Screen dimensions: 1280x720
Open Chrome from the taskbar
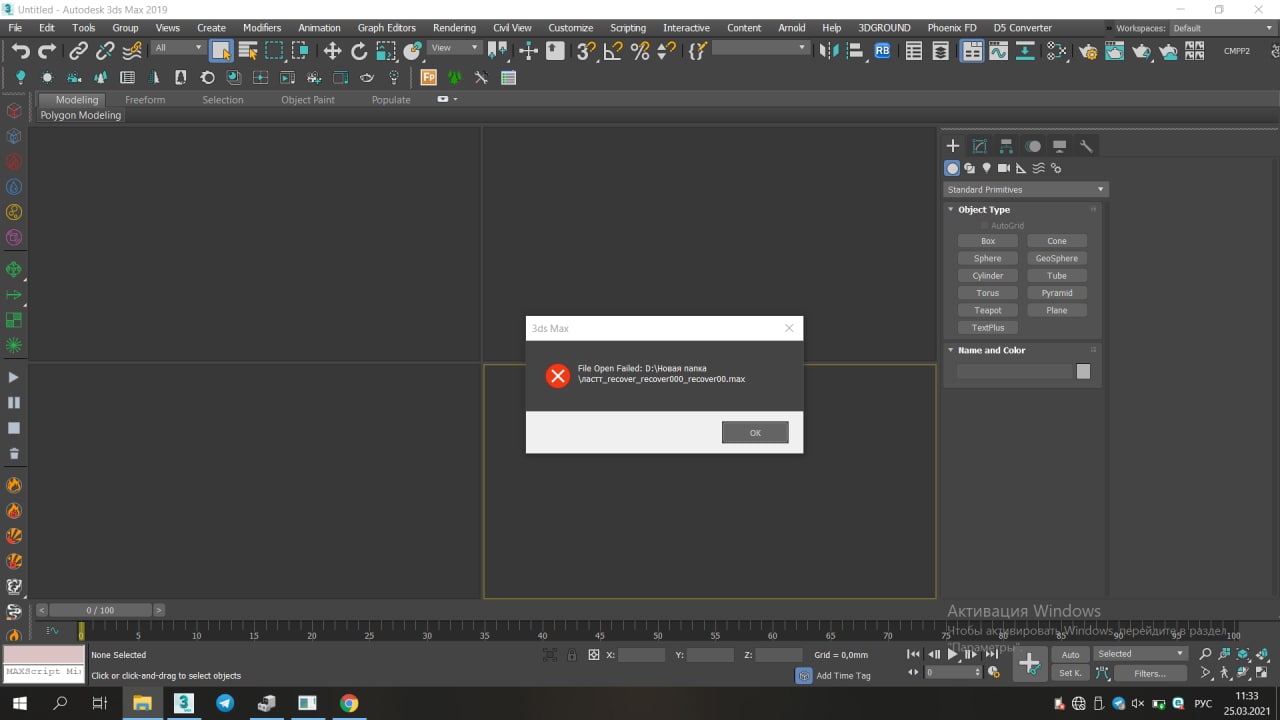coord(348,703)
